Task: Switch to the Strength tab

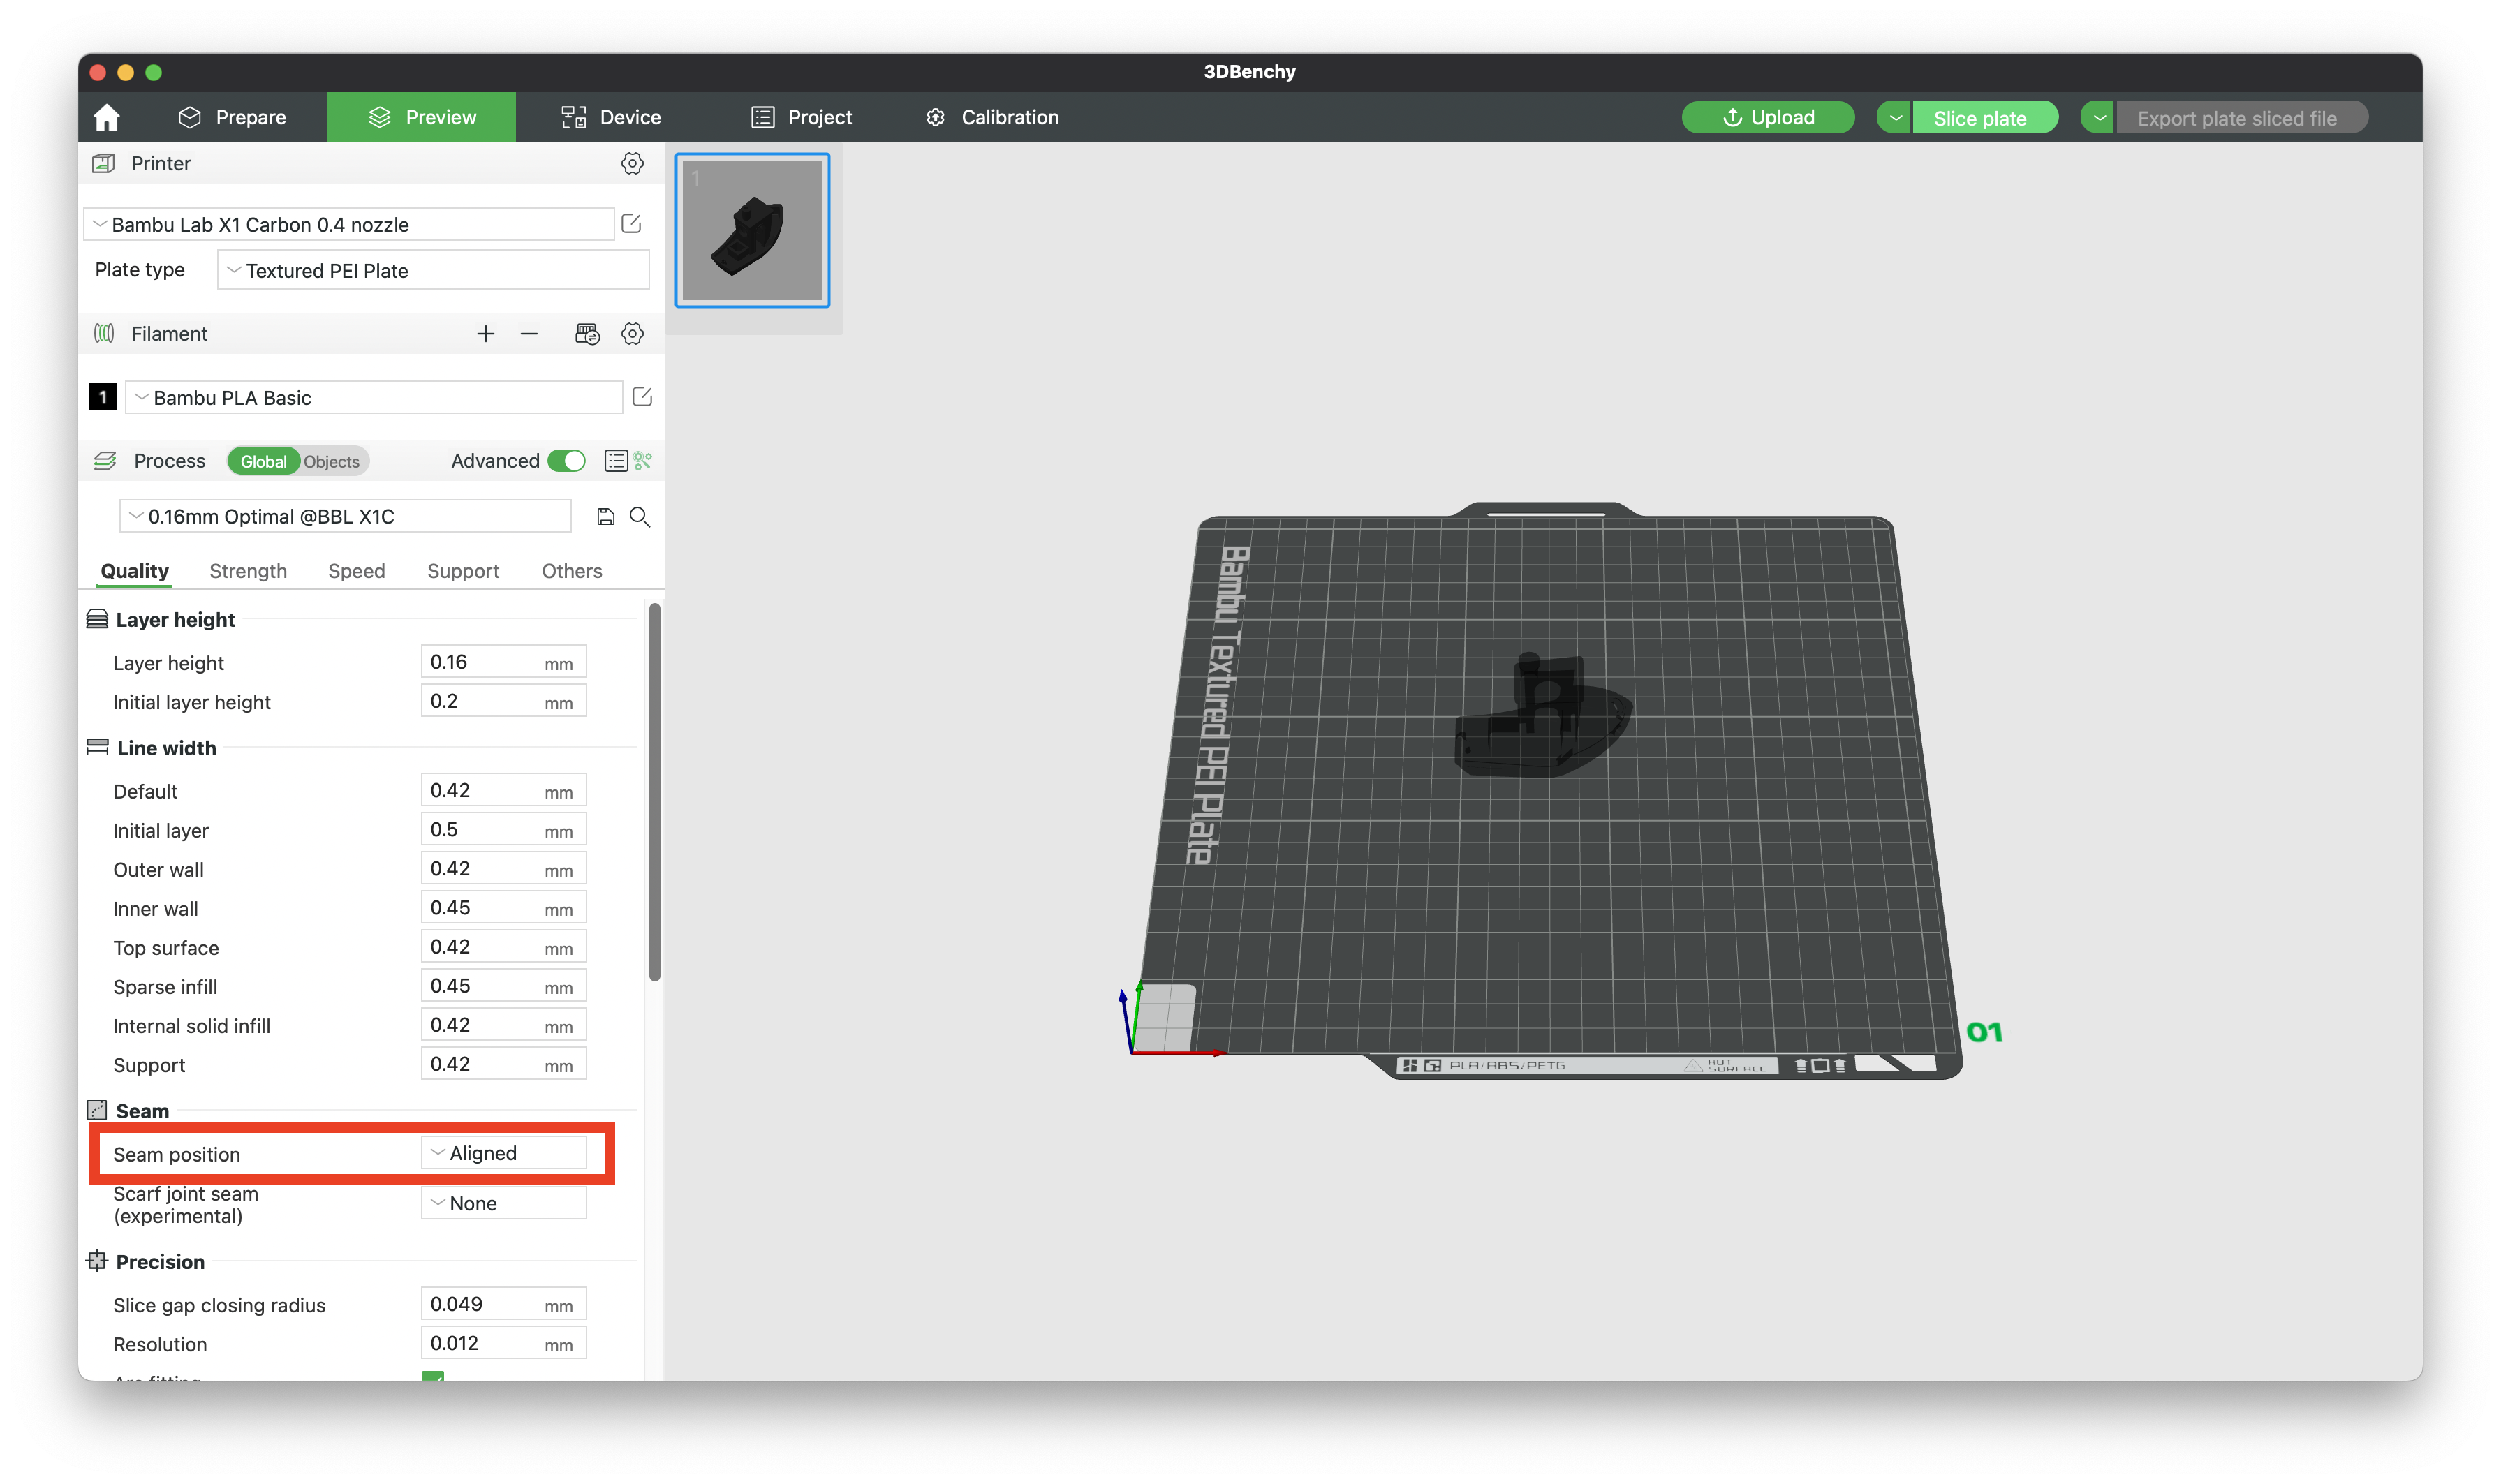Action: (x=247, y=571)
